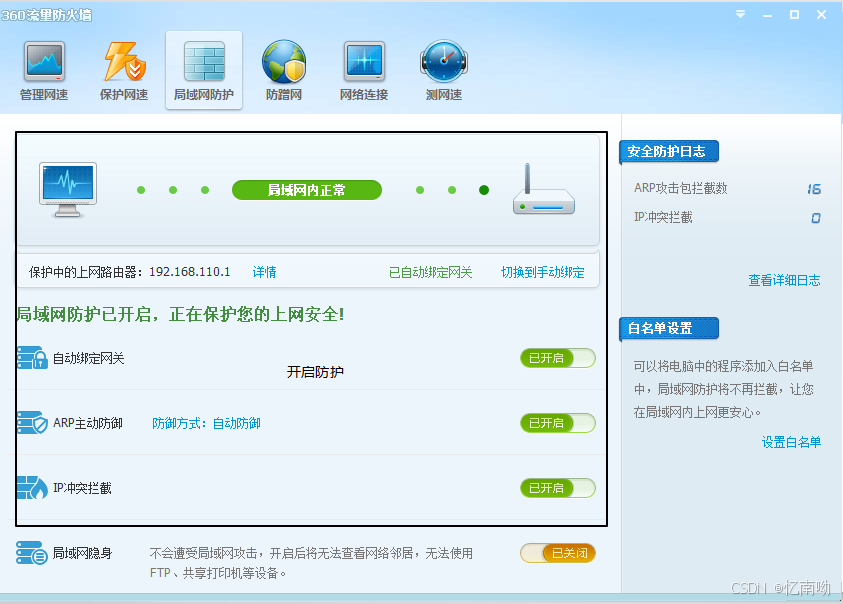Open the 保护网速 lightning shield icon

pos(124,70)
